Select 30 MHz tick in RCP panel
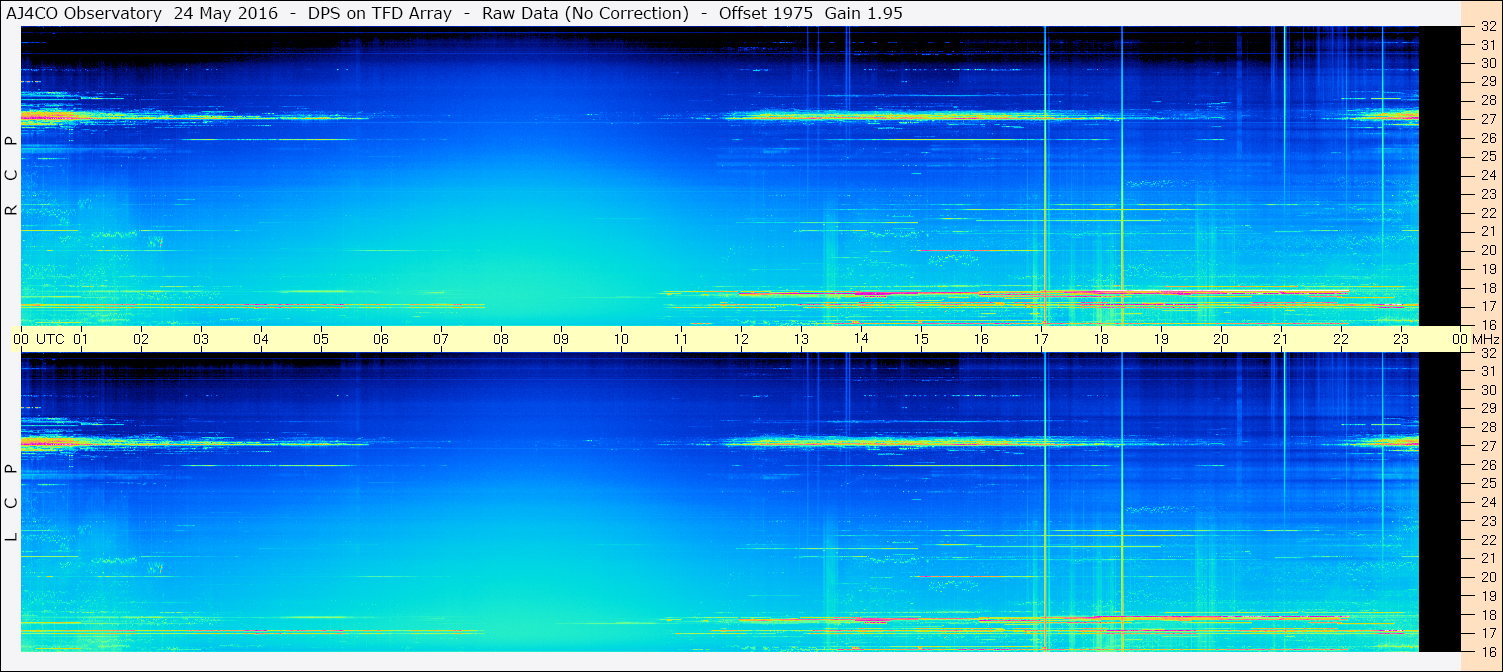 [x=1488, y=62]
